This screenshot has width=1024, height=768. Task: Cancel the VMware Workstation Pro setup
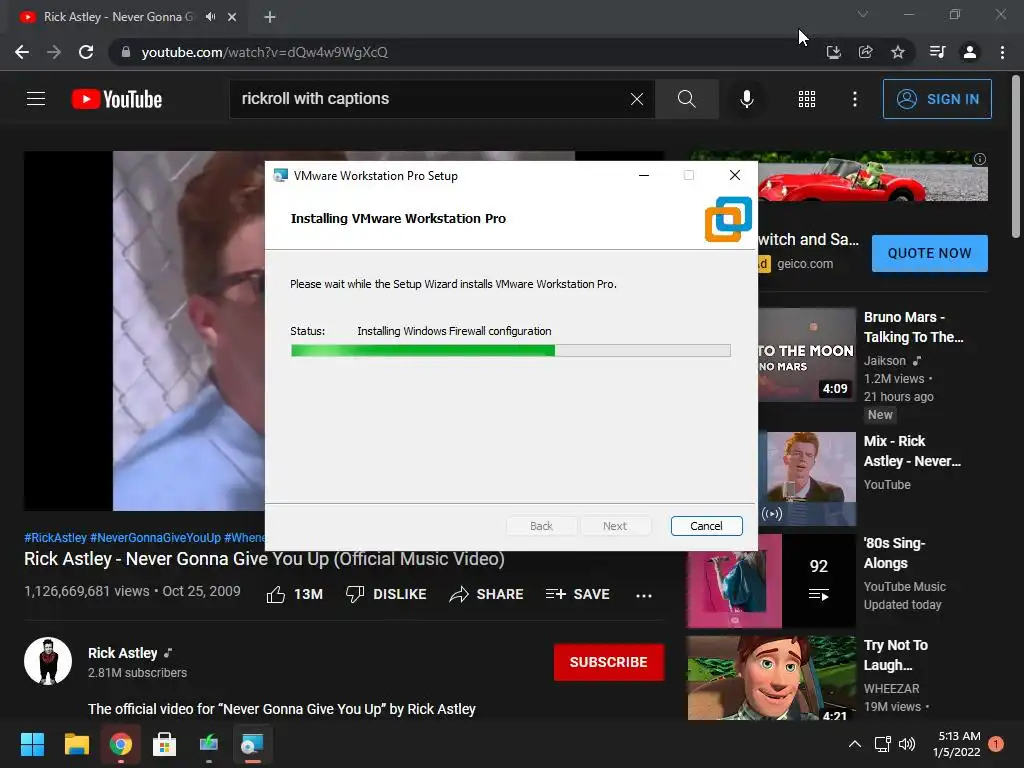(706, 526)
